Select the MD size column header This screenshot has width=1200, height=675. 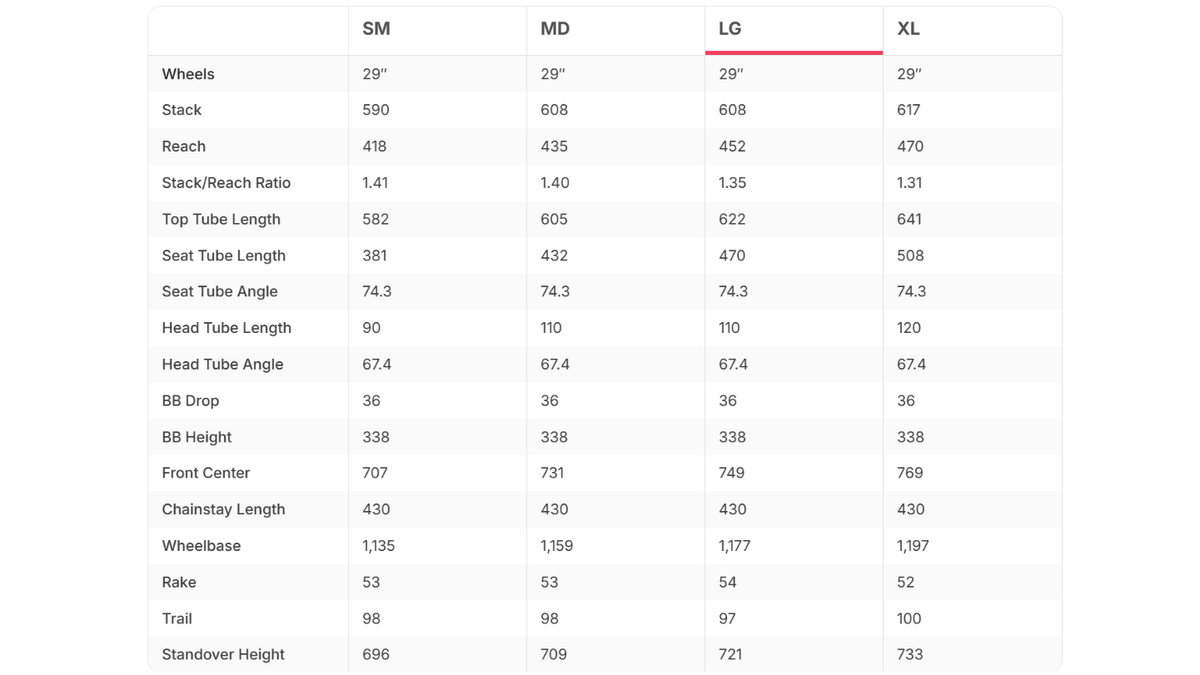pyautogui.click(x=555, y=29)
